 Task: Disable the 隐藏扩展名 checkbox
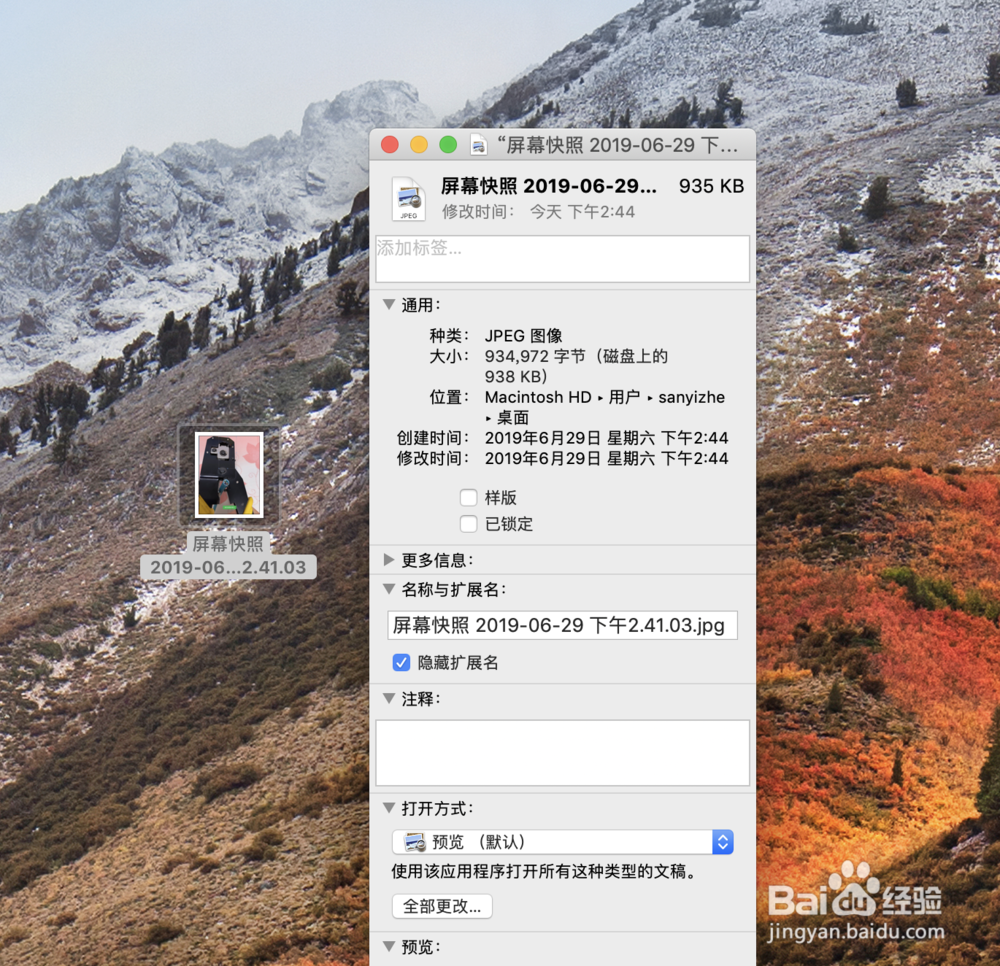(401, 662)
